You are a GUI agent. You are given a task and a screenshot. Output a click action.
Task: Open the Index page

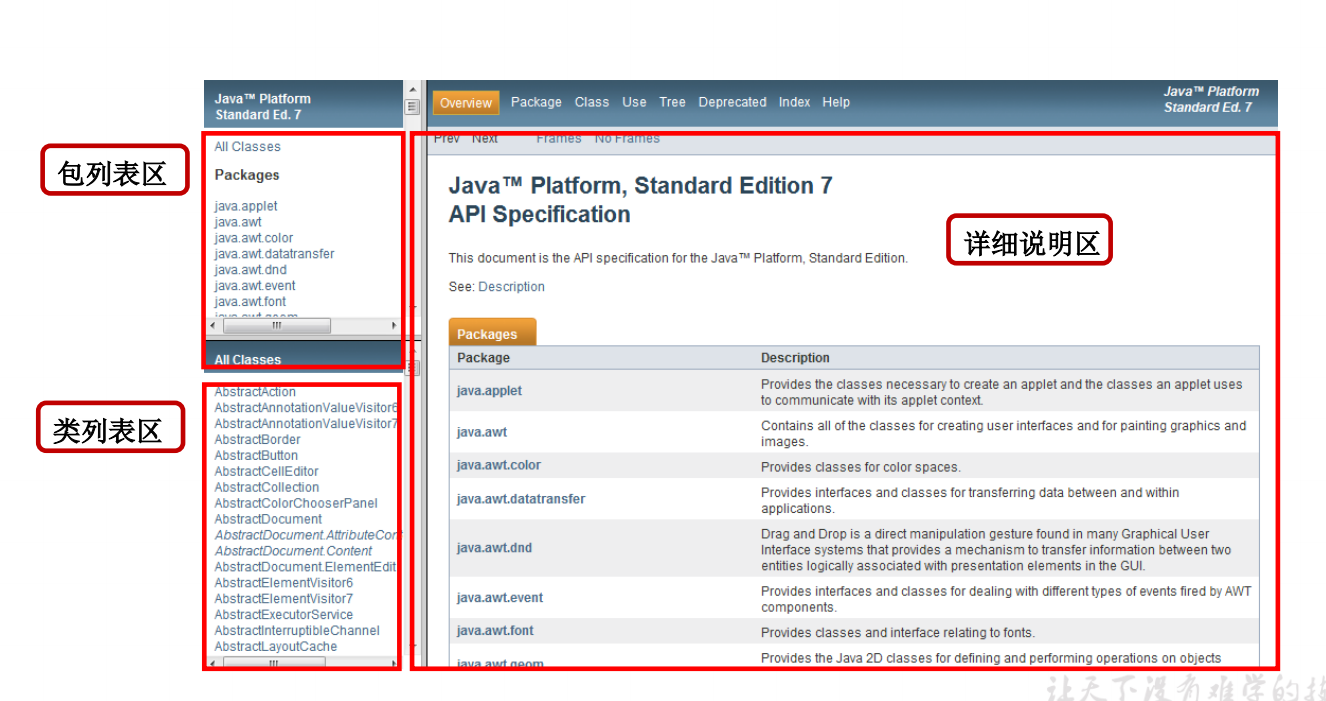(794, 102)
